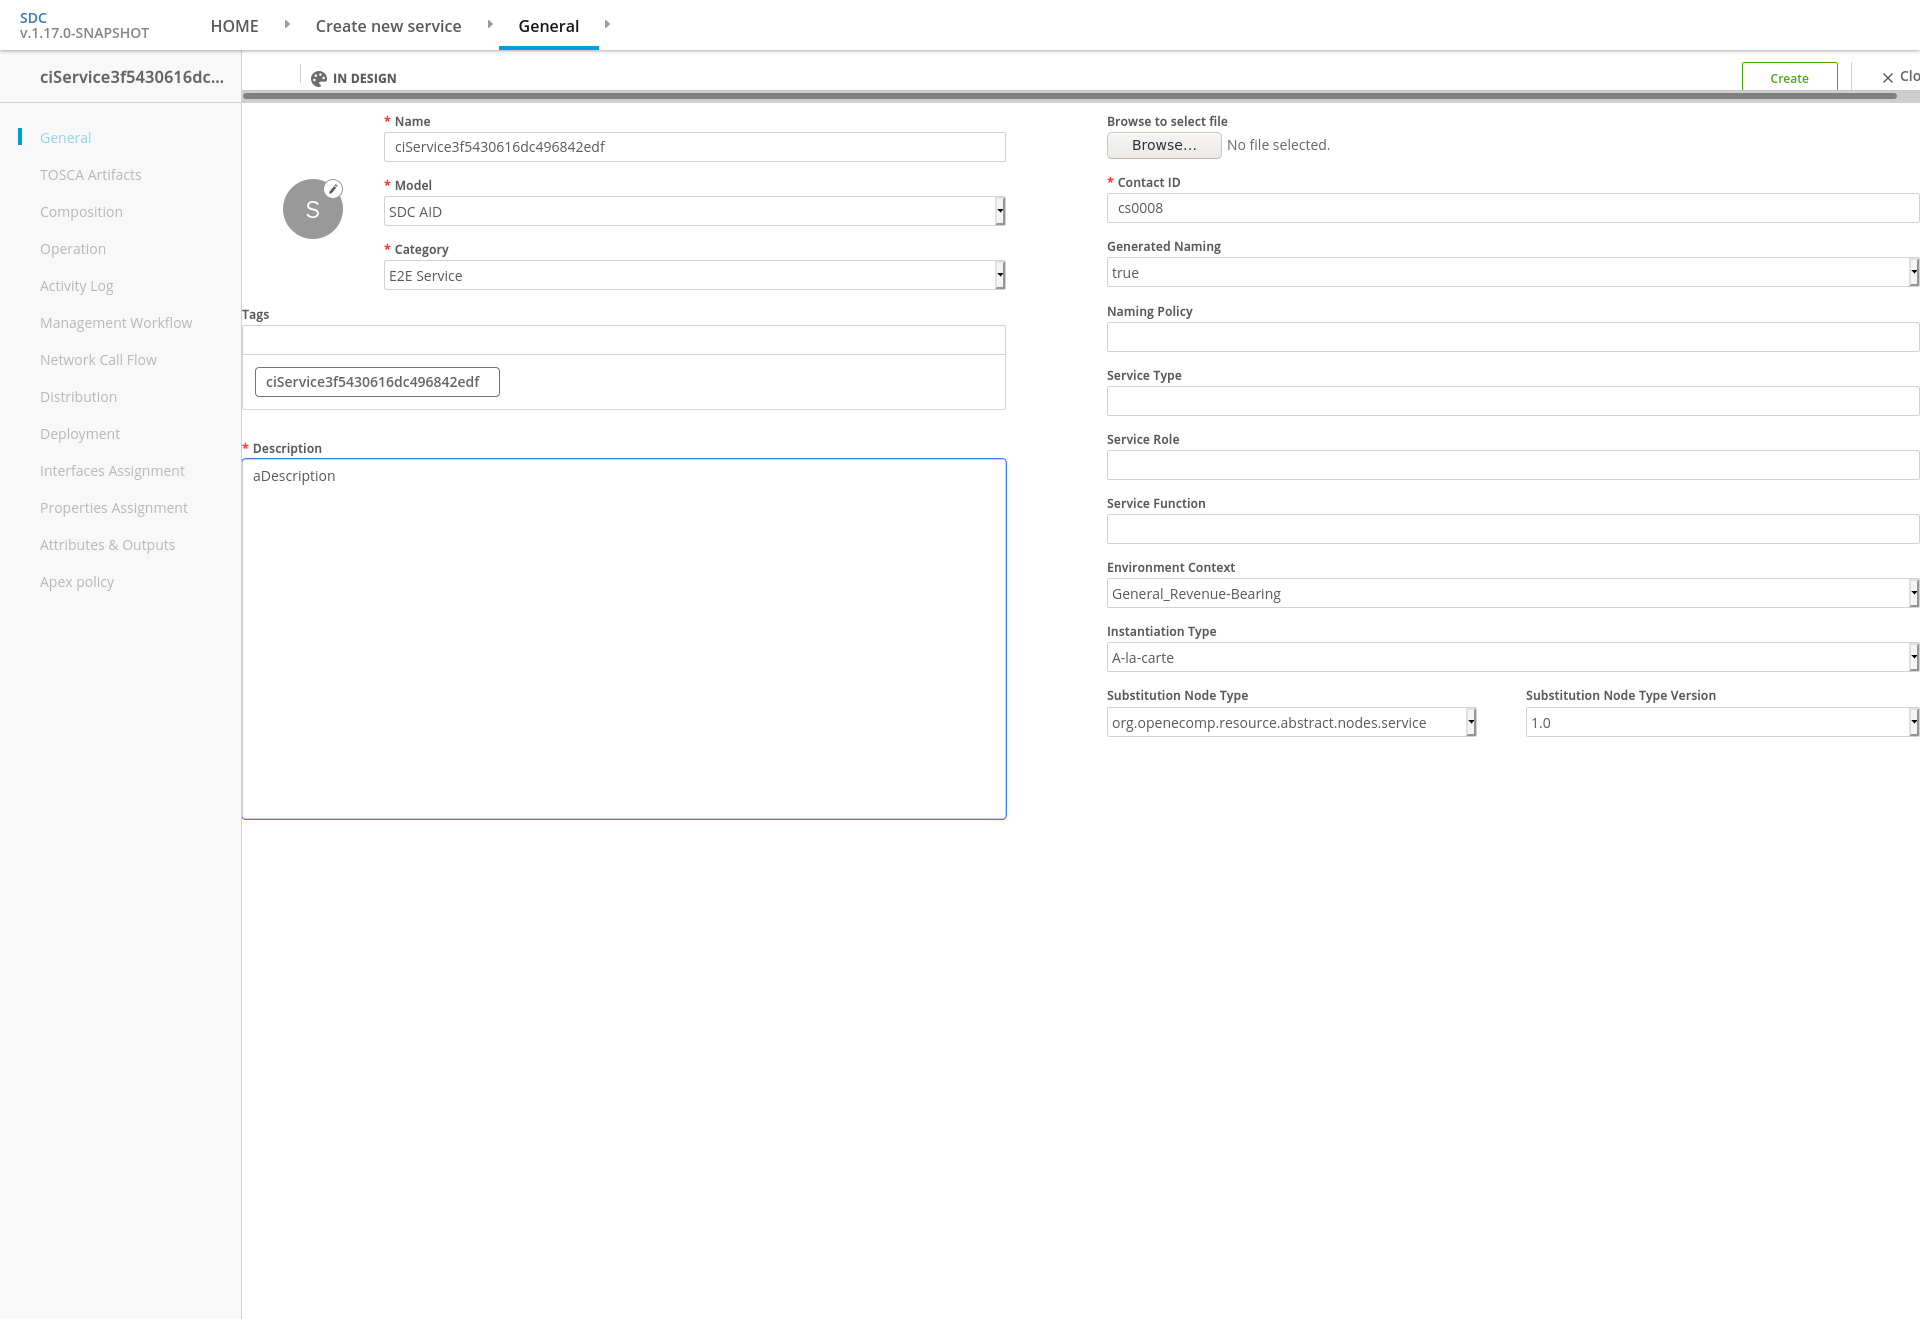Click the Name input field
Image resolution: width=1920 pixels, height=1319 pixels.
click(x=694, y=147)
